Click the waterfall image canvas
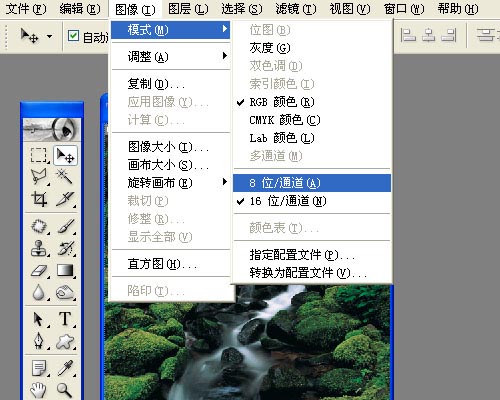 248,343
